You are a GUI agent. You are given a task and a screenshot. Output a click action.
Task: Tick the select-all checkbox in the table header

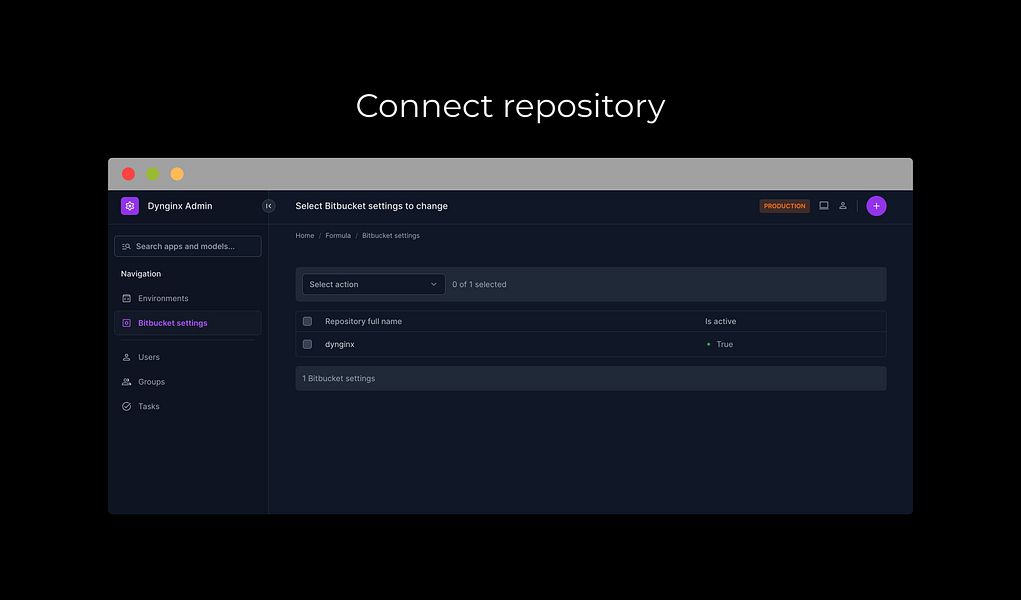(307, 321)
